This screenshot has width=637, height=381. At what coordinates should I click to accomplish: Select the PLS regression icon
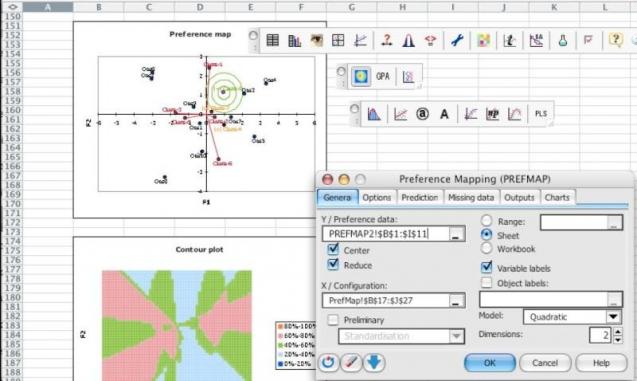(x=540, y=114)
